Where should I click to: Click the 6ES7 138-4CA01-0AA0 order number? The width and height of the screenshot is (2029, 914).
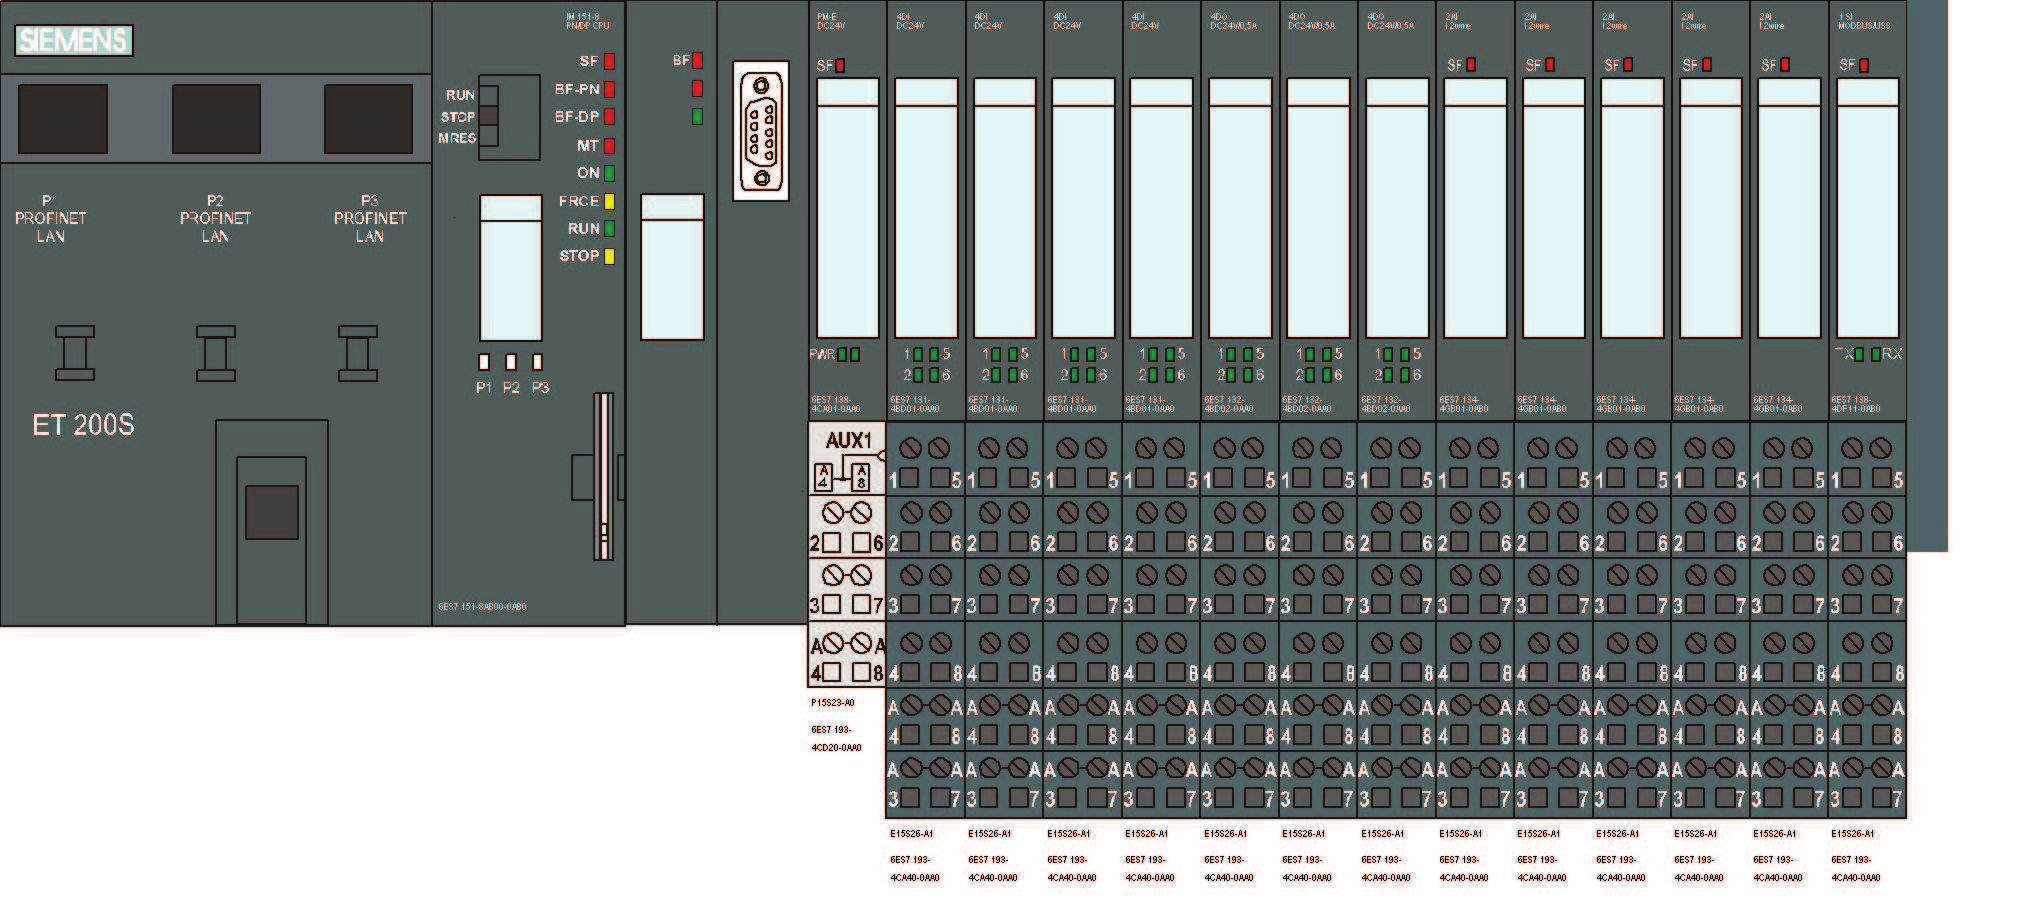tap(836, 404)
